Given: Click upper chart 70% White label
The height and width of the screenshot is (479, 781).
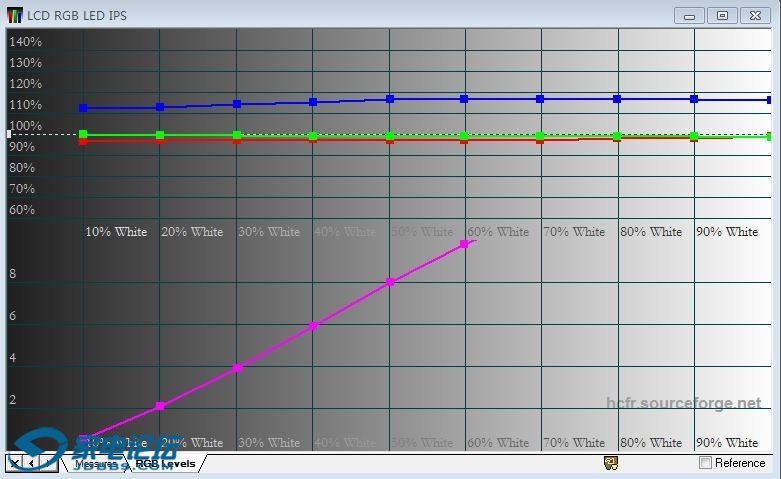Looking at the screenshot, I should 574,232.
